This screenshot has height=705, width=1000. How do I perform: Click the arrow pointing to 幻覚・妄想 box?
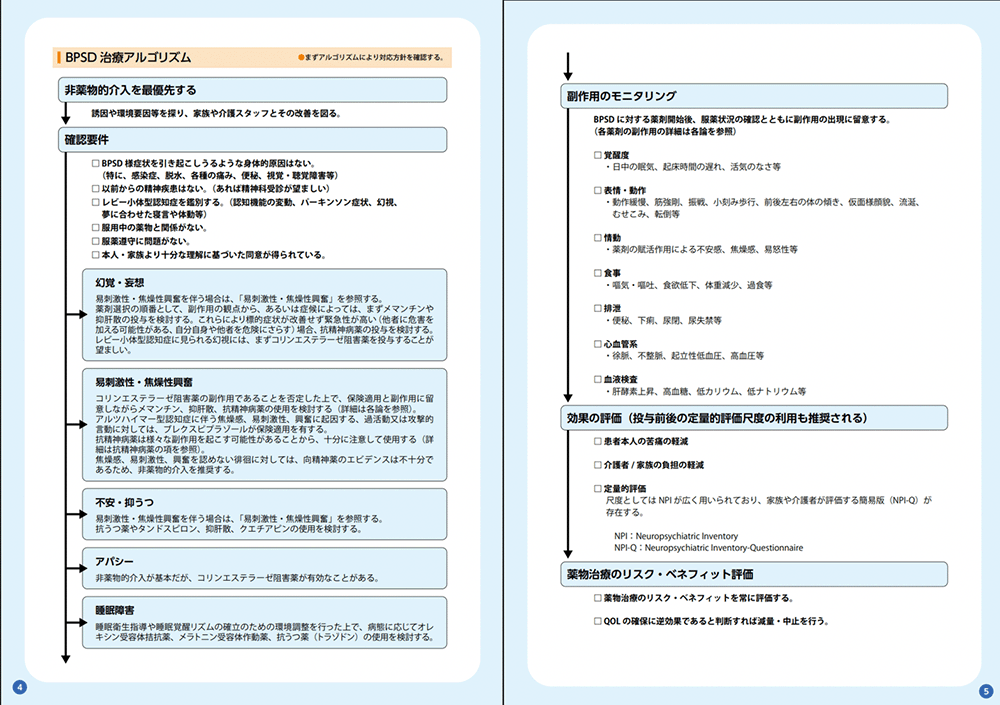[x=77, y=314]
